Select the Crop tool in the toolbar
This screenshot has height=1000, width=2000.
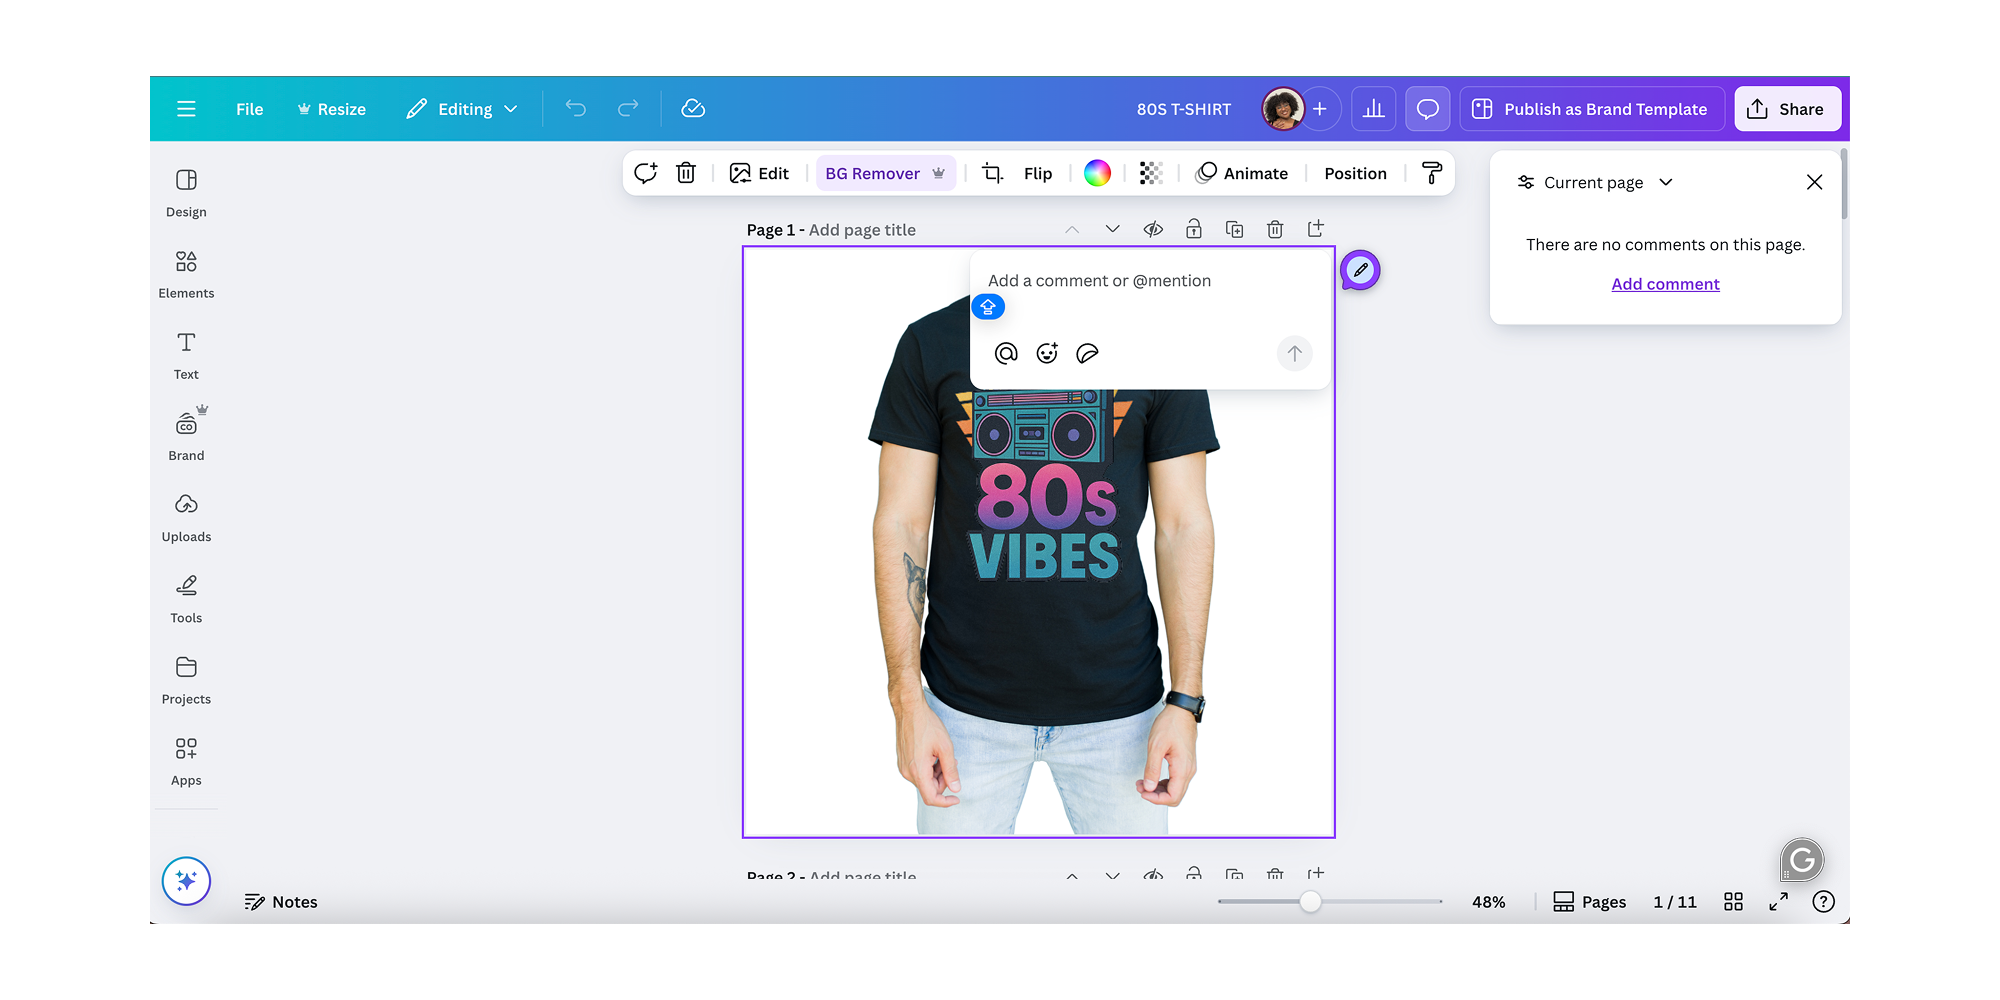(992, 173)
